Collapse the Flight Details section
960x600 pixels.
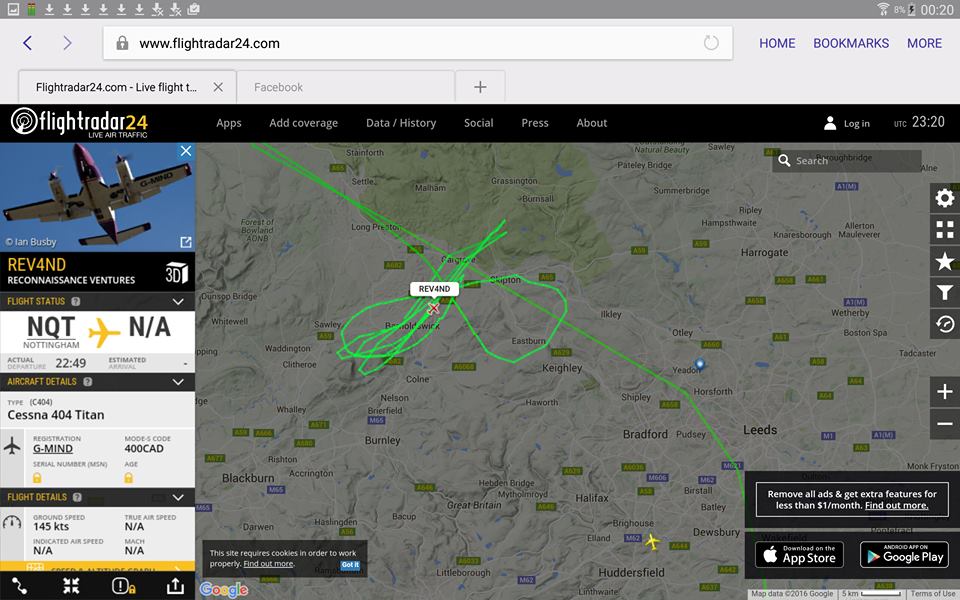pos(178,497)
